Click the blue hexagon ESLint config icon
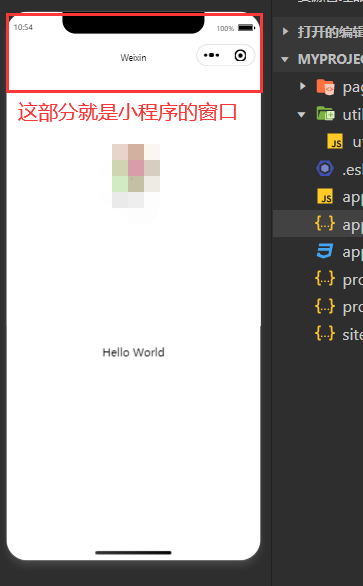 [325, 169]
